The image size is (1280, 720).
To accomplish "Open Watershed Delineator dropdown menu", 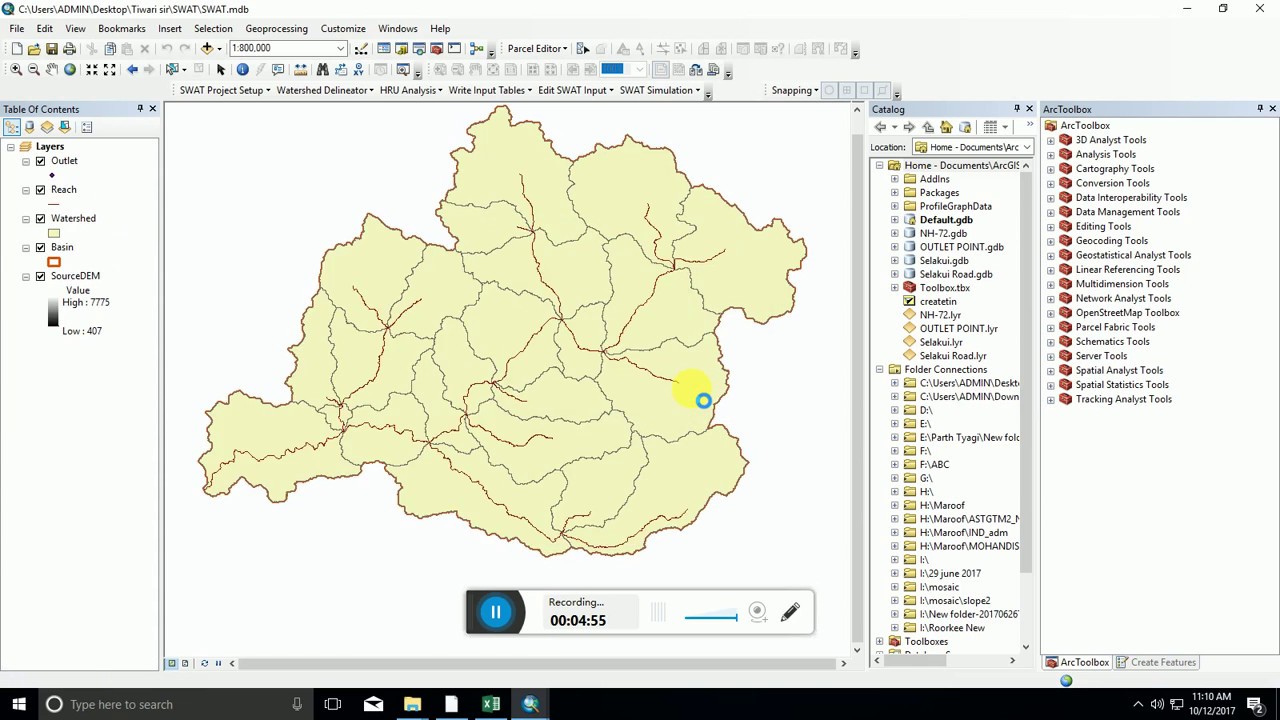I will (325, 90).
